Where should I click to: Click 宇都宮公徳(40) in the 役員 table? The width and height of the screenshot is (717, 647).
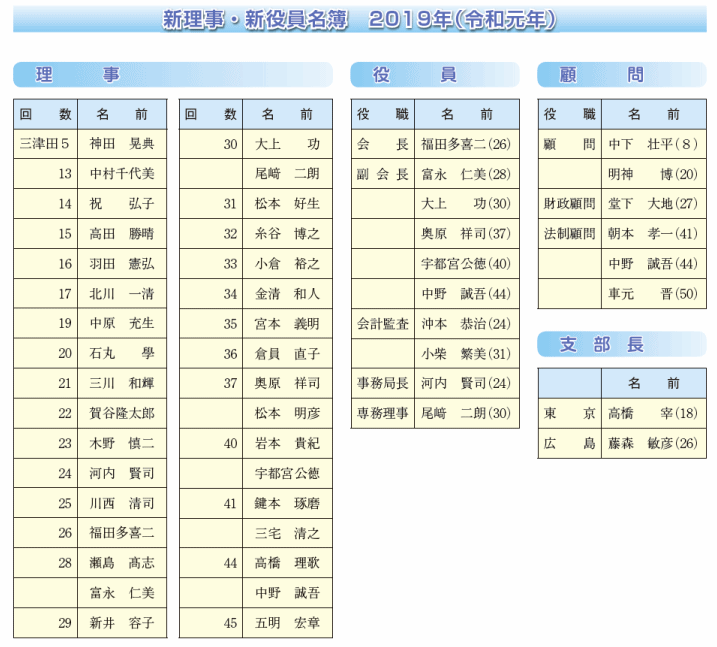[x=466, y=264]
